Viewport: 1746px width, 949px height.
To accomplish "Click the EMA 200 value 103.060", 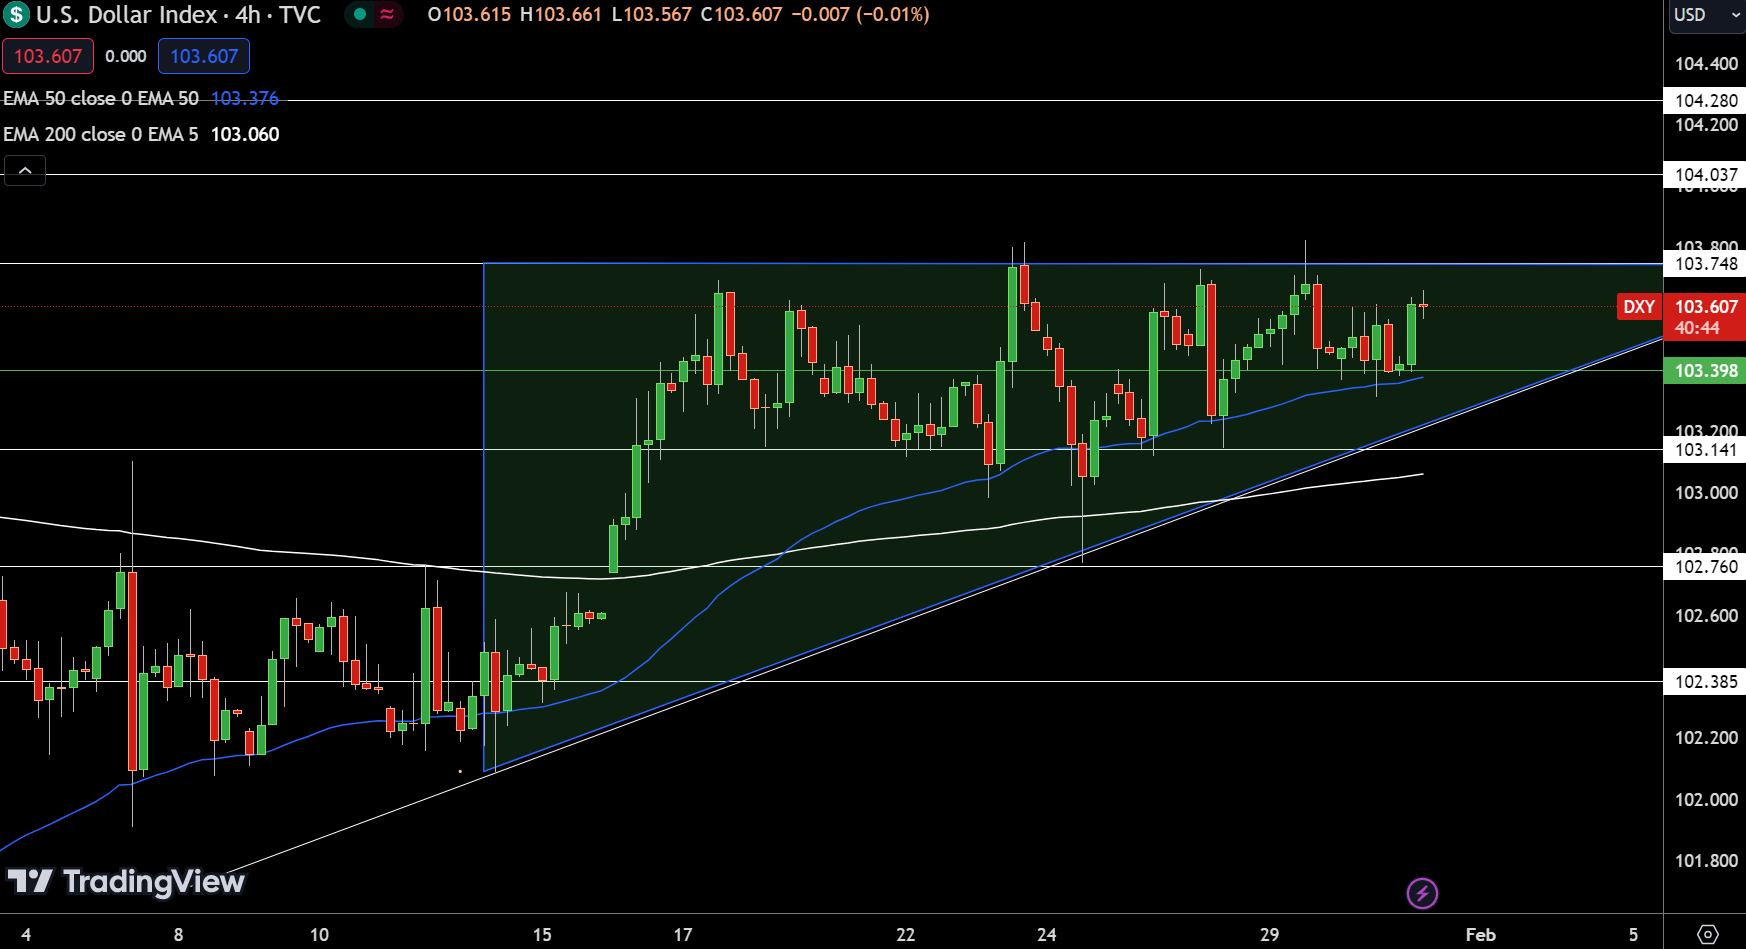I will pos(245,134).
